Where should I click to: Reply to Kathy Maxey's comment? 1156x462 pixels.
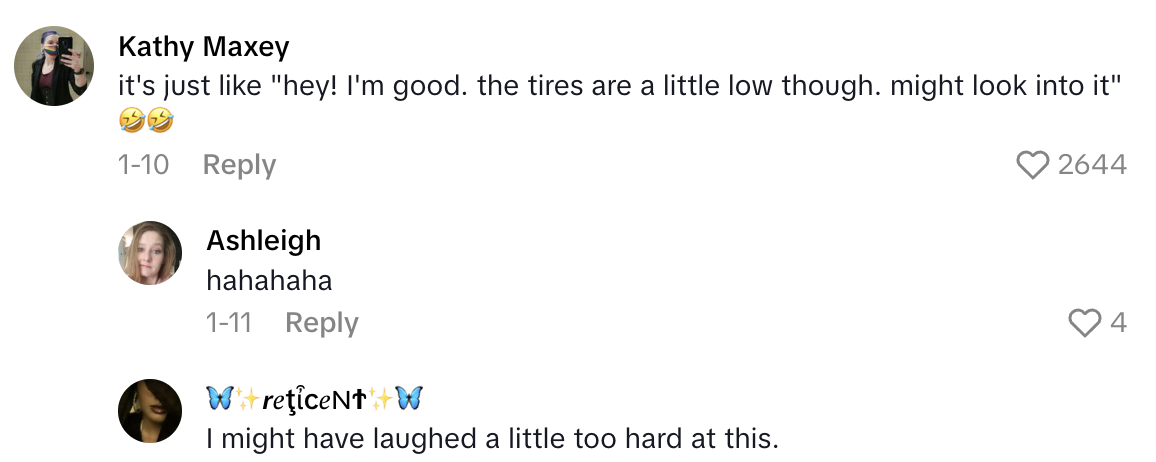[x=239, y=165]
